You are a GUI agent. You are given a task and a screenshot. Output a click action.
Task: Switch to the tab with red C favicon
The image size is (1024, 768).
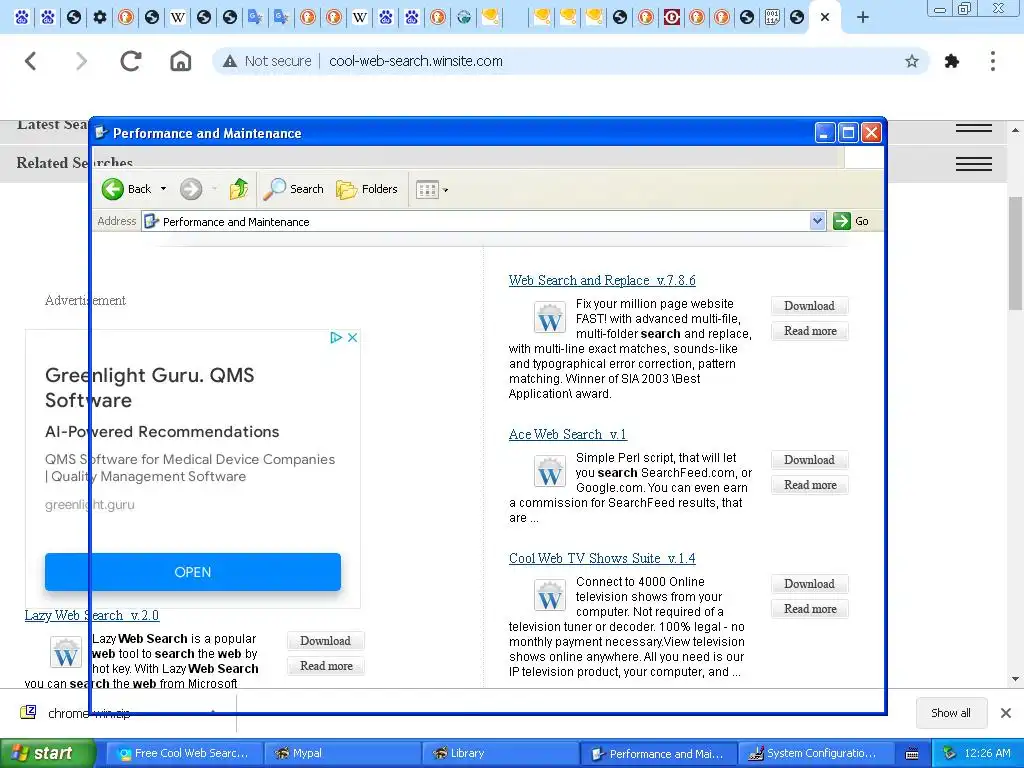tap(672, 17)
